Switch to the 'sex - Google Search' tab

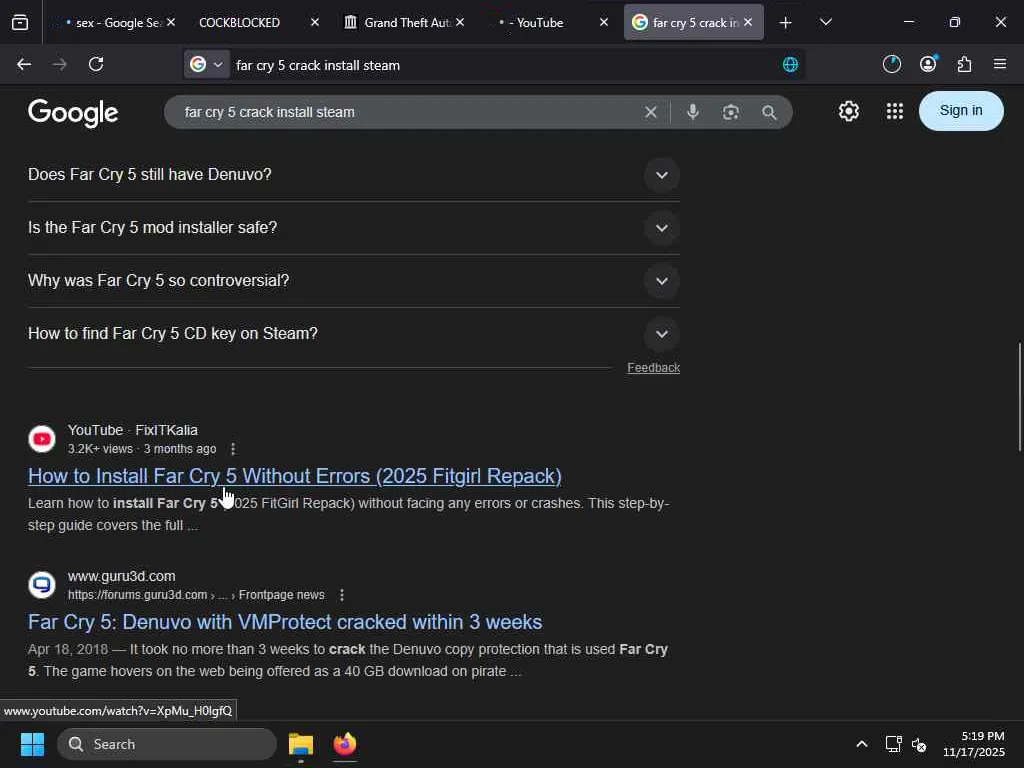[x=112, y=23]
